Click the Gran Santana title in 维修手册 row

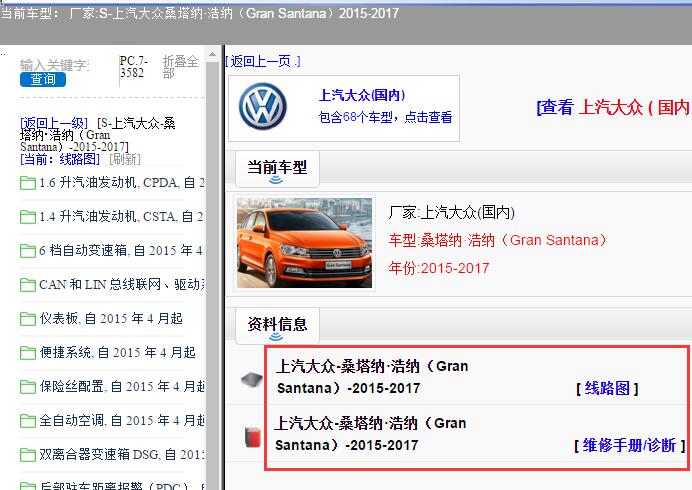(x=370, y=434)
